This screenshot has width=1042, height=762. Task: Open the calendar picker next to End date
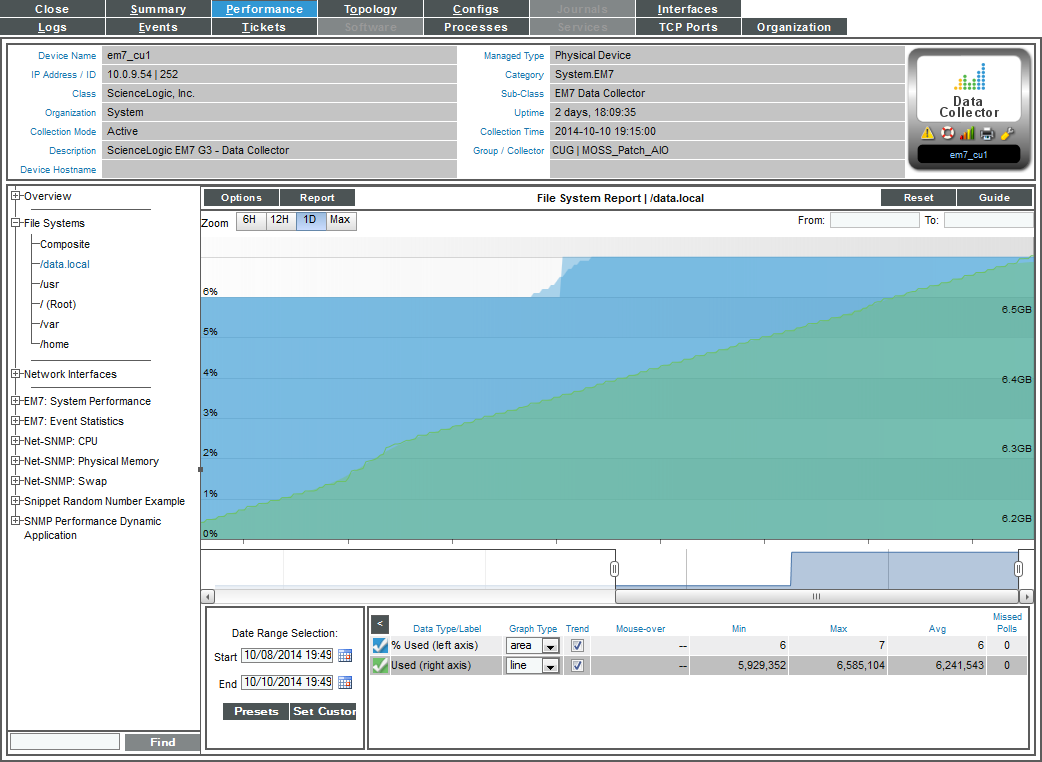(x=345, y=682)
